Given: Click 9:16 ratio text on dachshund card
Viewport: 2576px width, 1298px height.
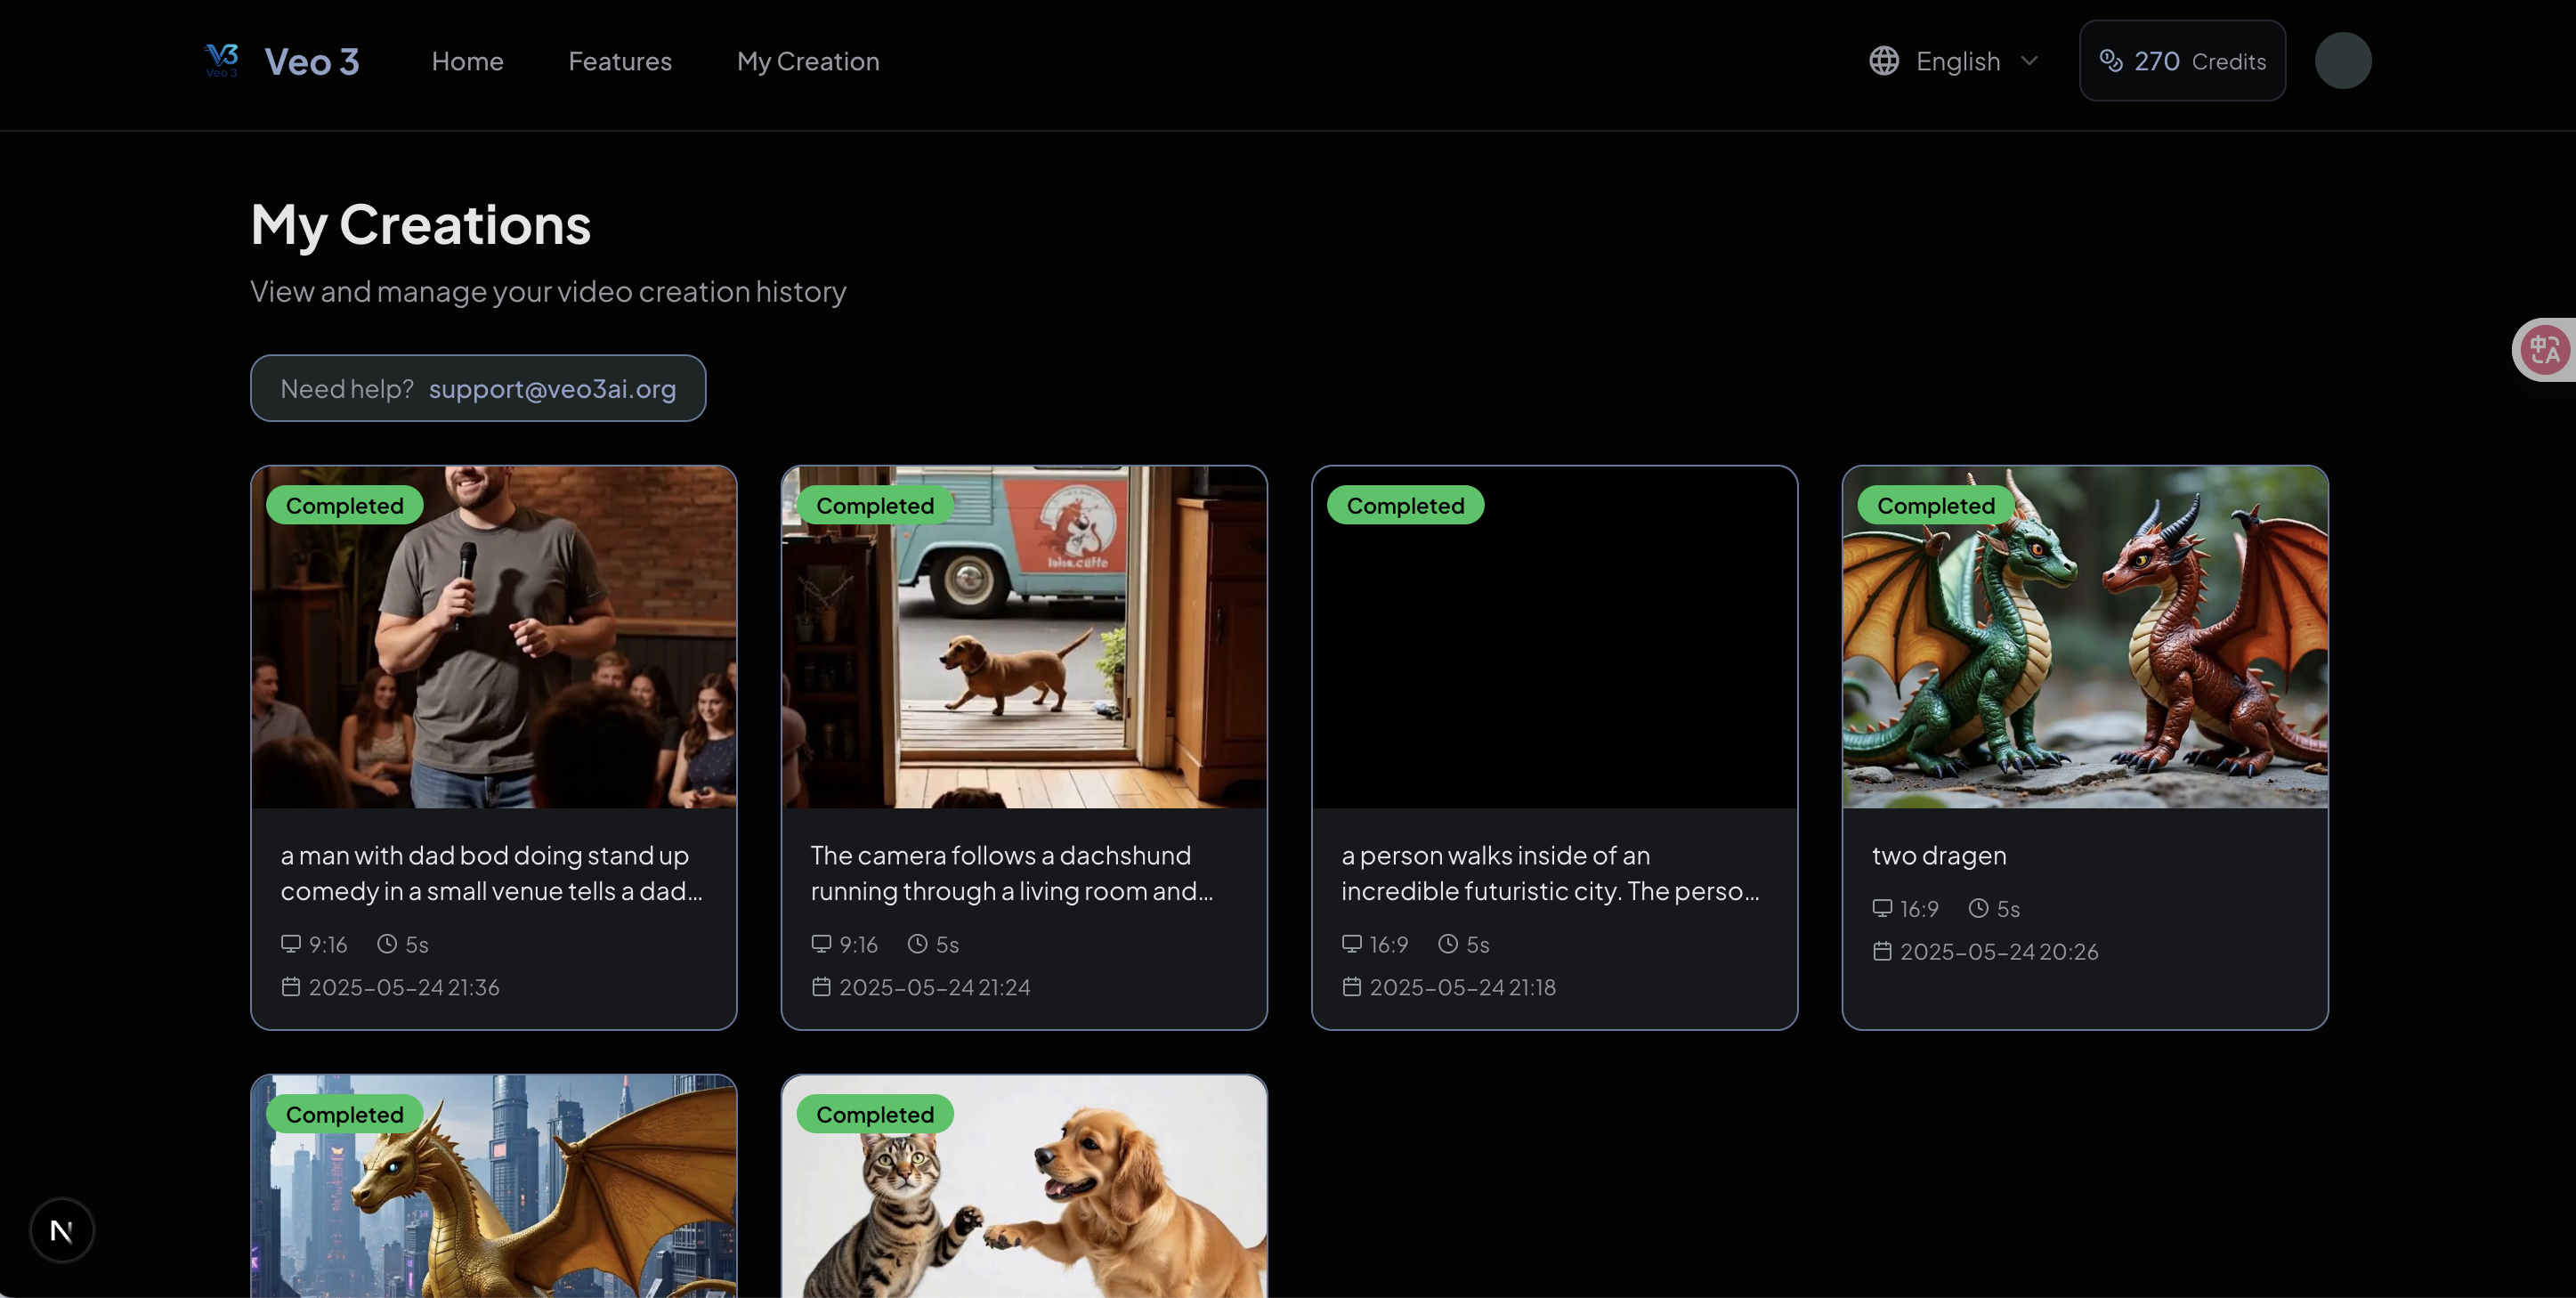Looking at the screenshot, I should [858, 944].
